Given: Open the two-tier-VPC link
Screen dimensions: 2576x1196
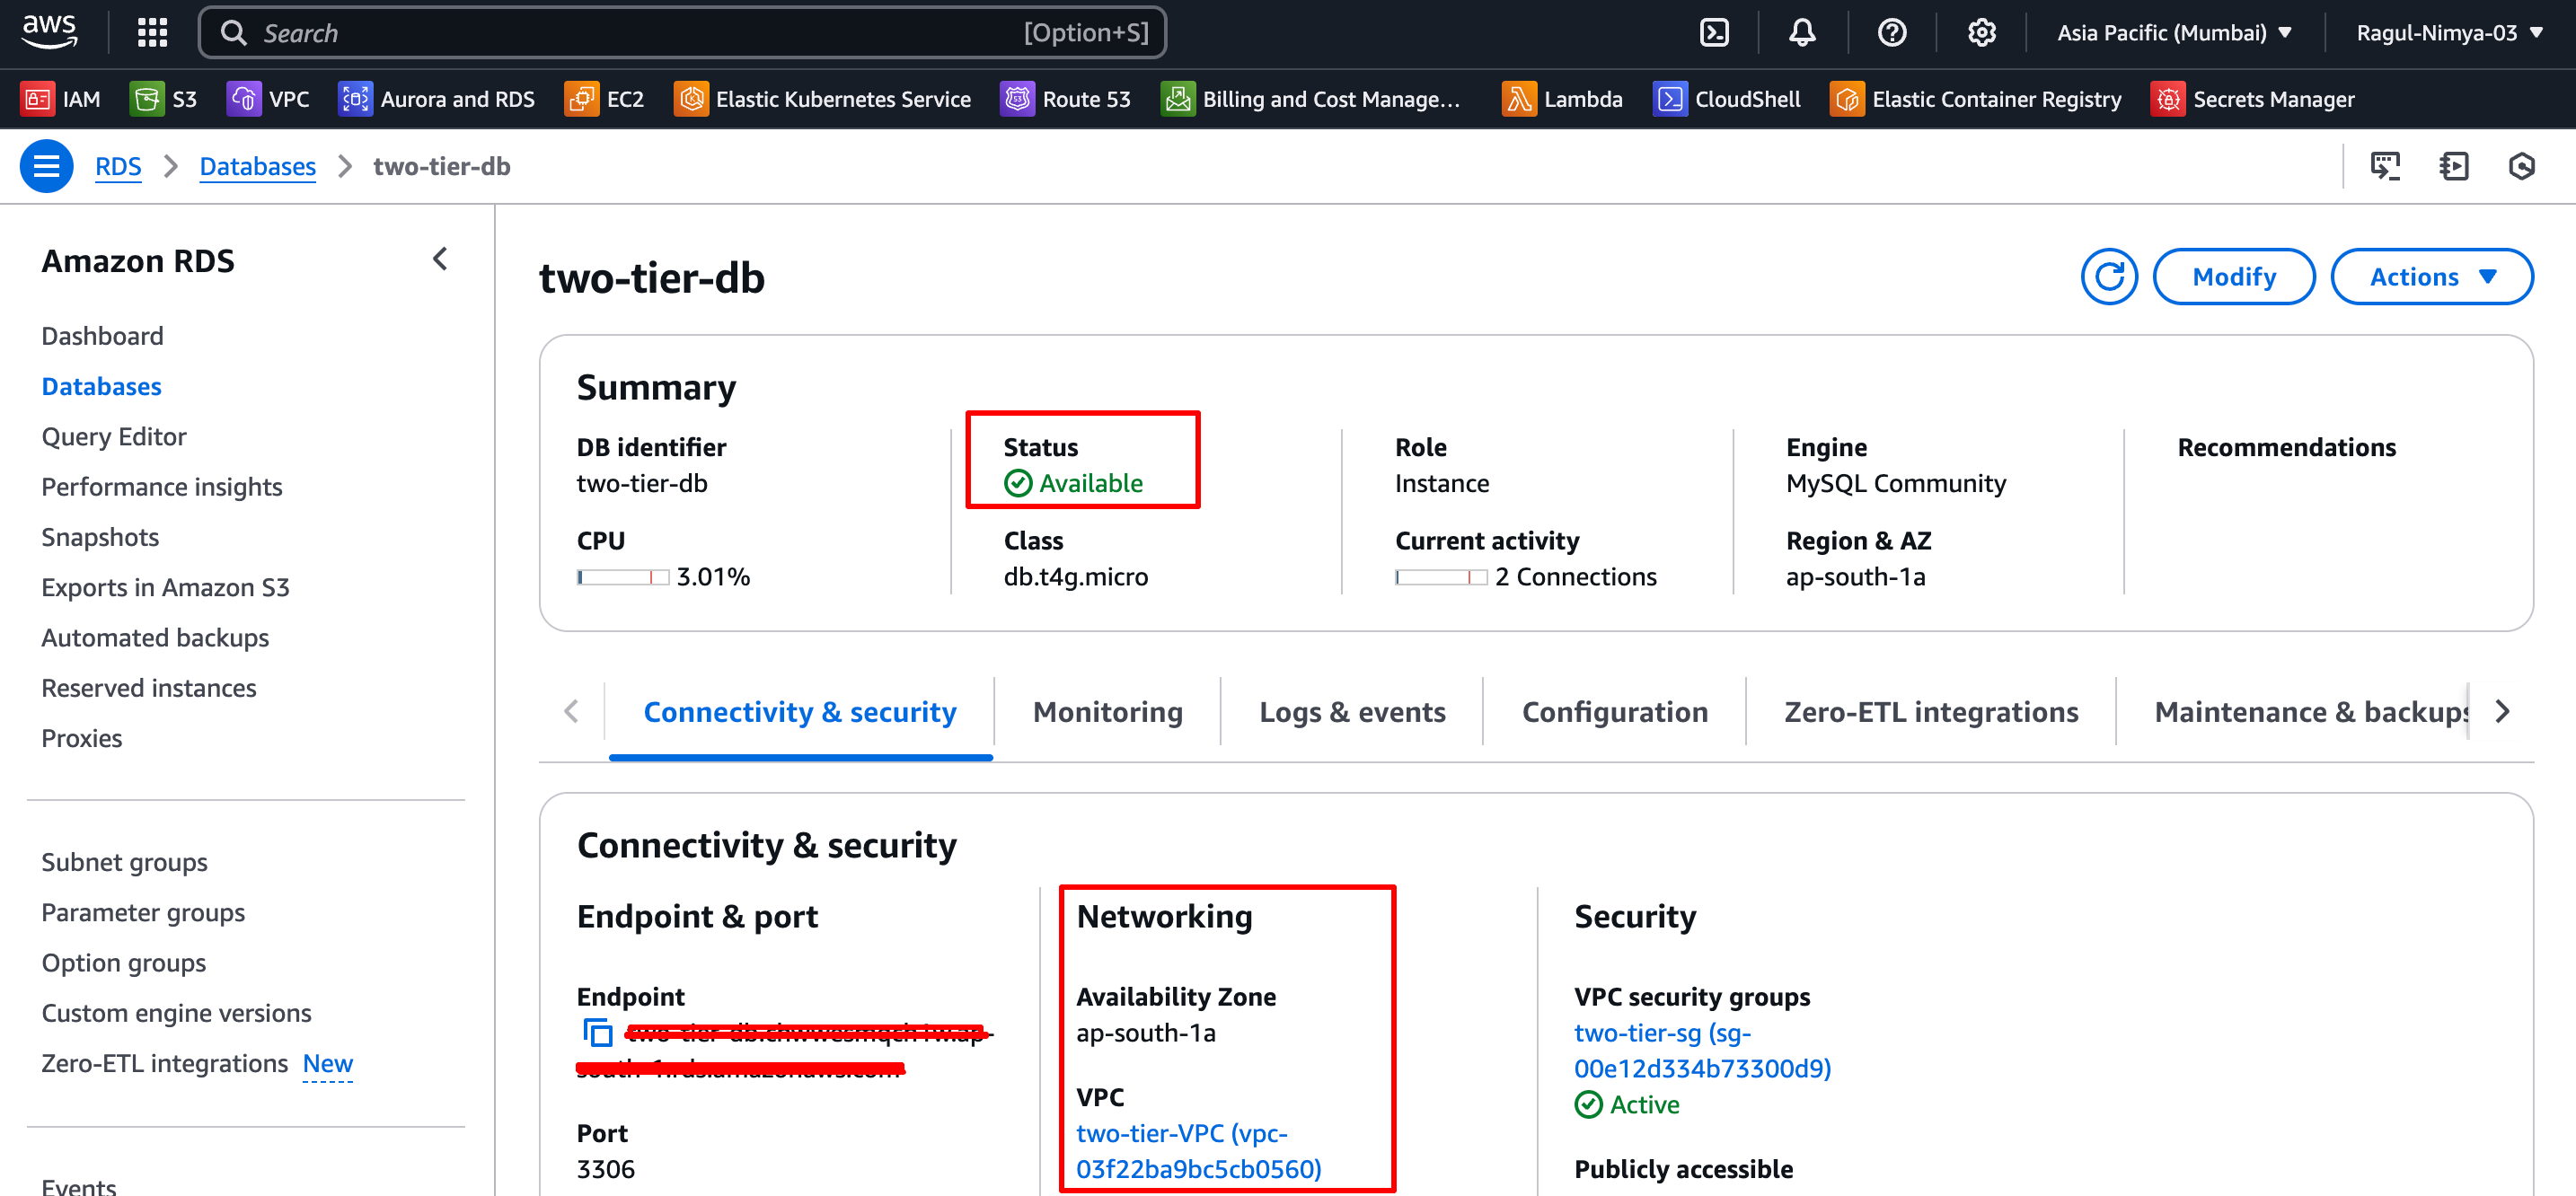Looking at the screenshot, I should pos(1199,1151).
